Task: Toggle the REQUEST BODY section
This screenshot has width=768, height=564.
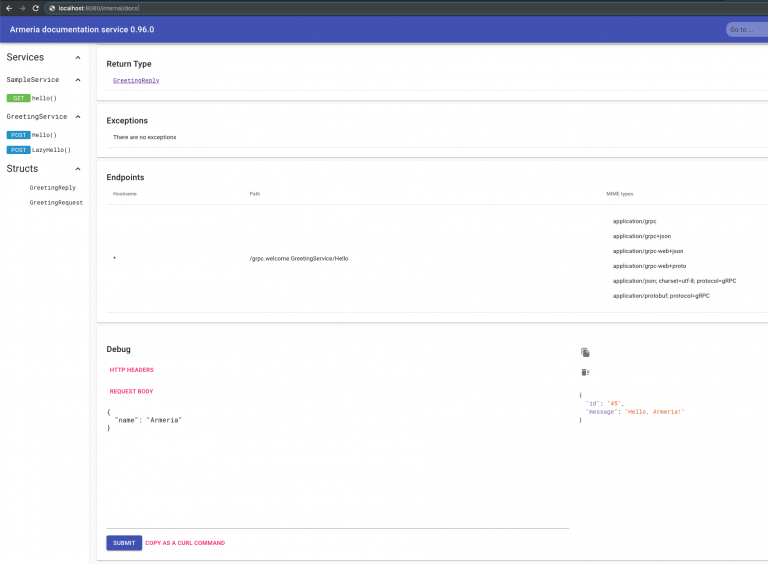Action: tap(131, 391)
